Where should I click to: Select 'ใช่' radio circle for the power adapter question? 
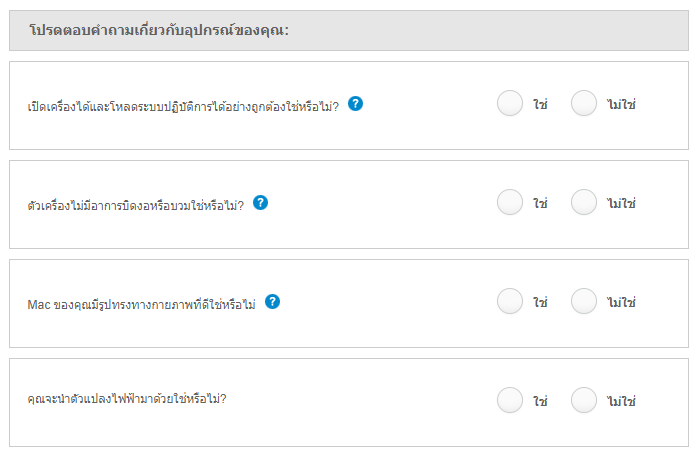click(510, 400)
